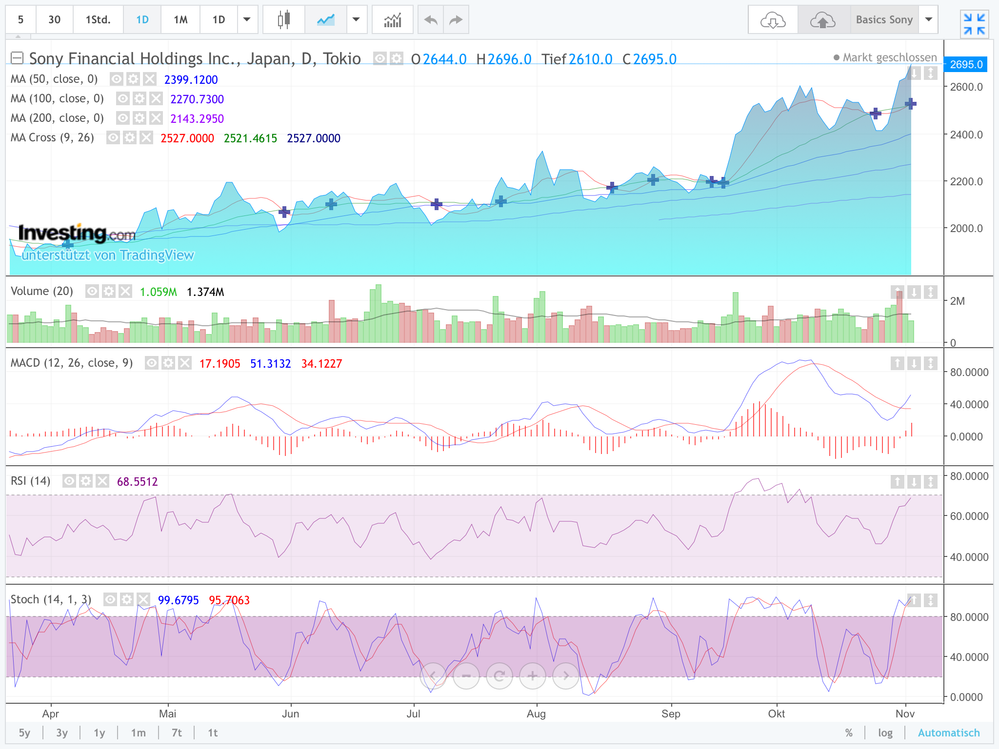Open the Basics Sony layout dropdown arrow

[929, 20]
